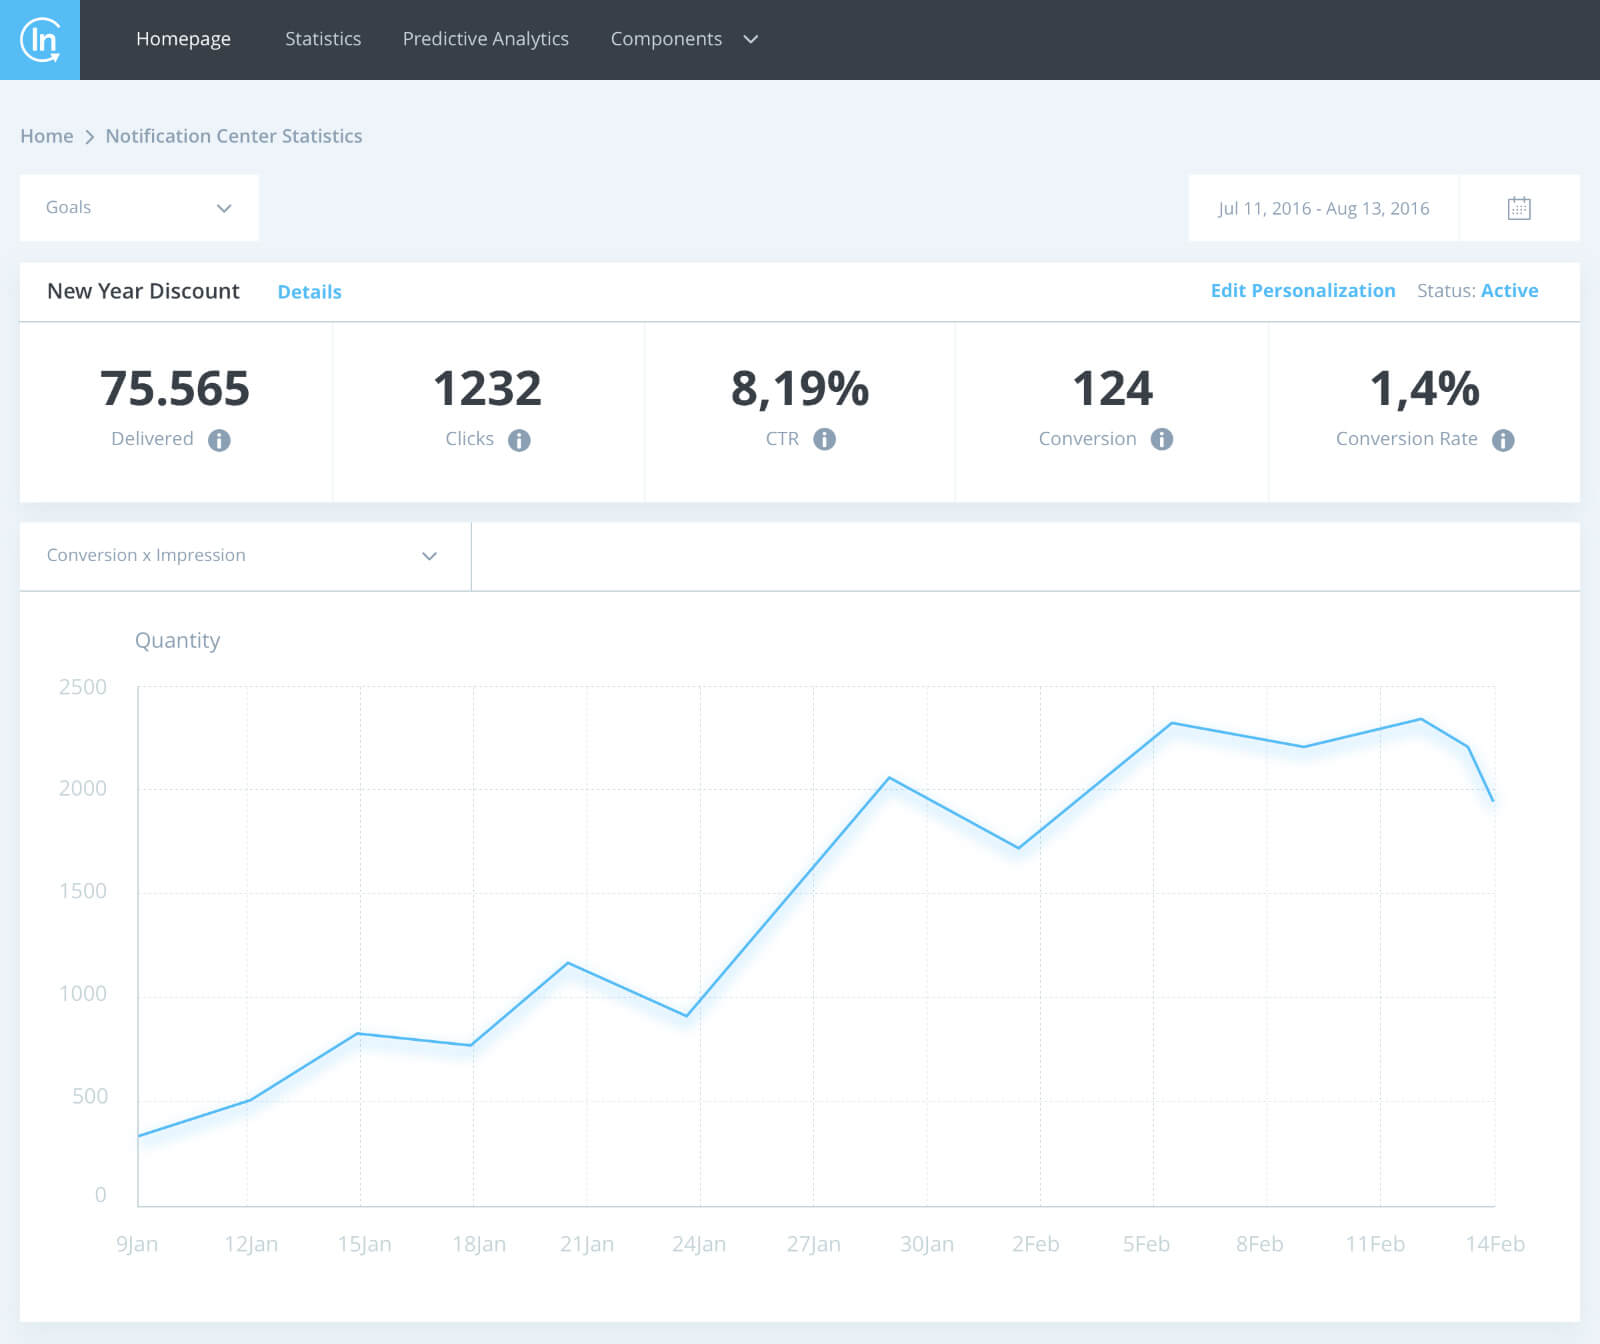Go to Homepage in navigation bar
This screenshot has width=1600, height=1344.
tap(183, 39)
